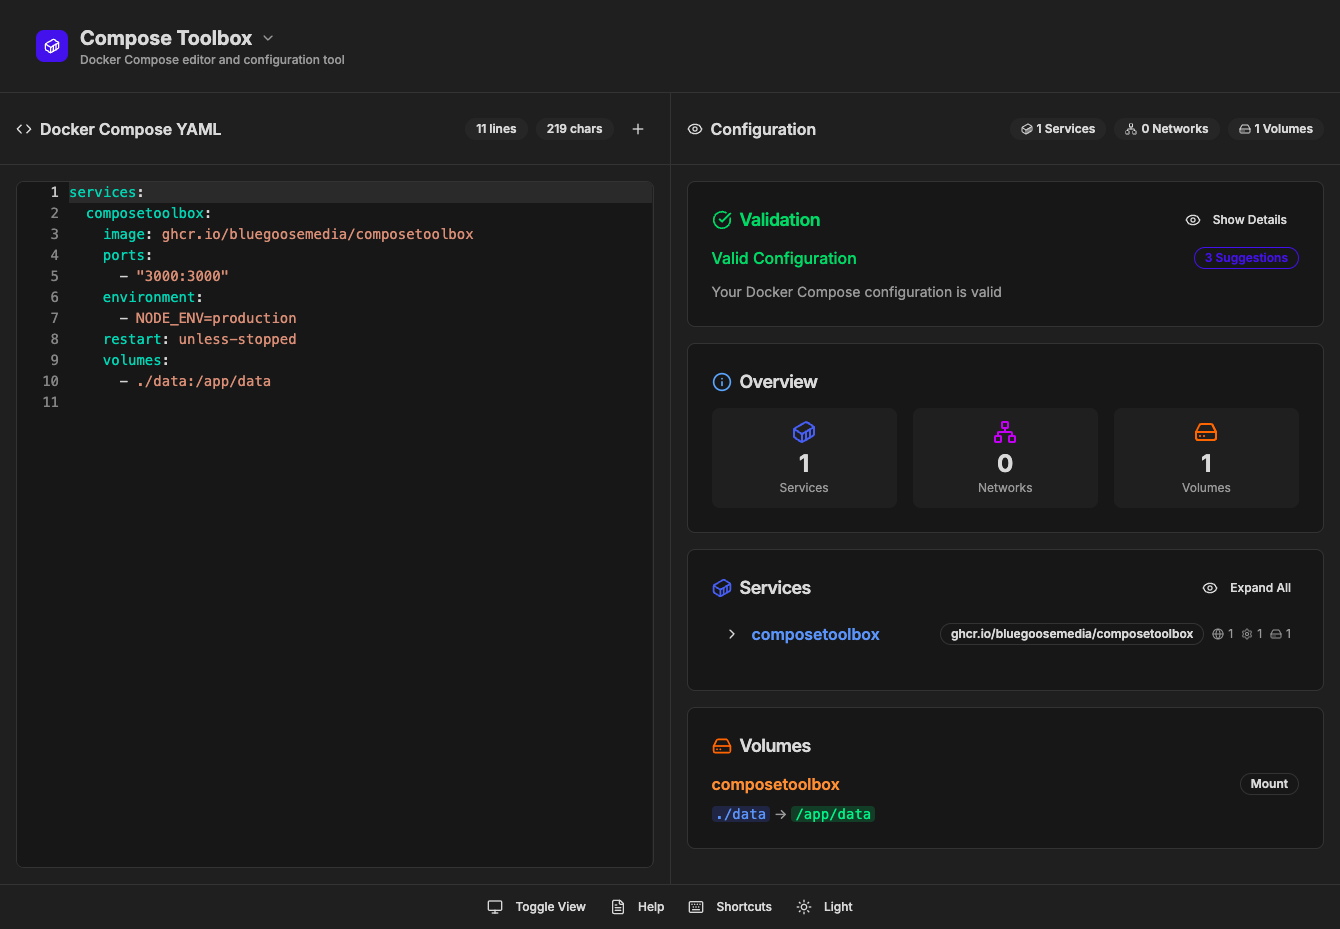This screenshot has width=1340, height=929.
Task: Click the /app/data target path tag
Action: 833,814
